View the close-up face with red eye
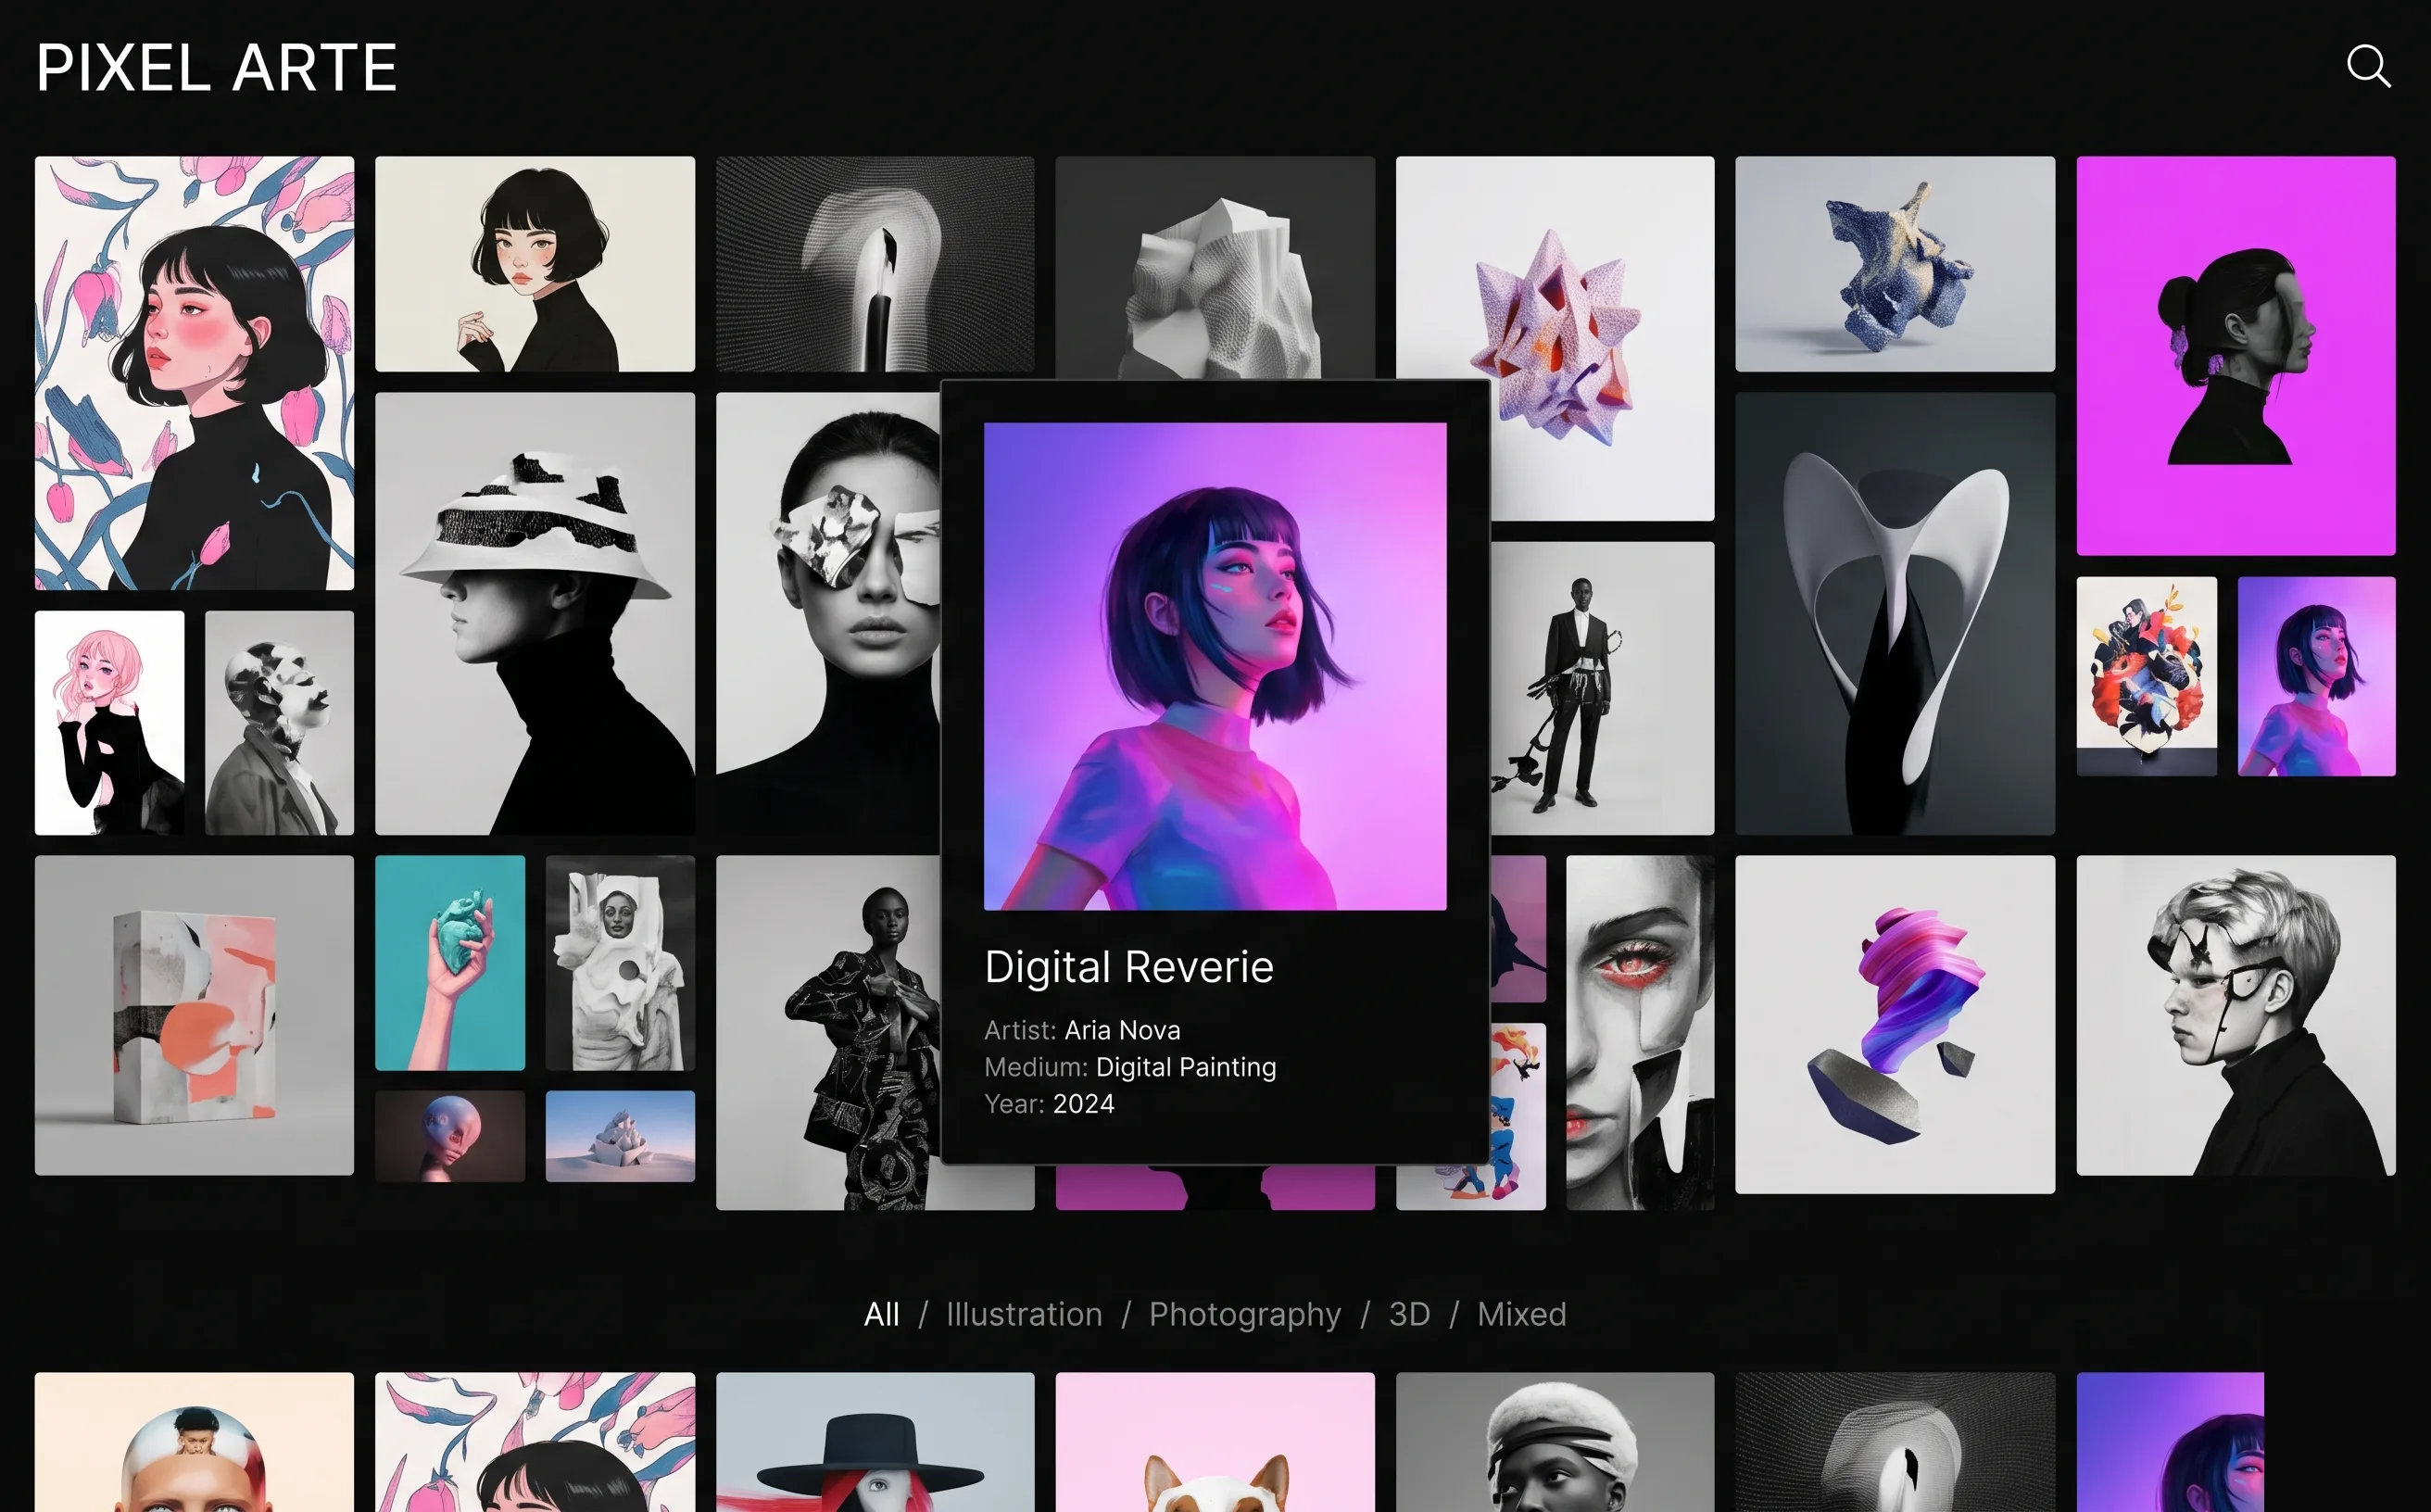The image size is (2431, 1512). tap(1640, 1033)
